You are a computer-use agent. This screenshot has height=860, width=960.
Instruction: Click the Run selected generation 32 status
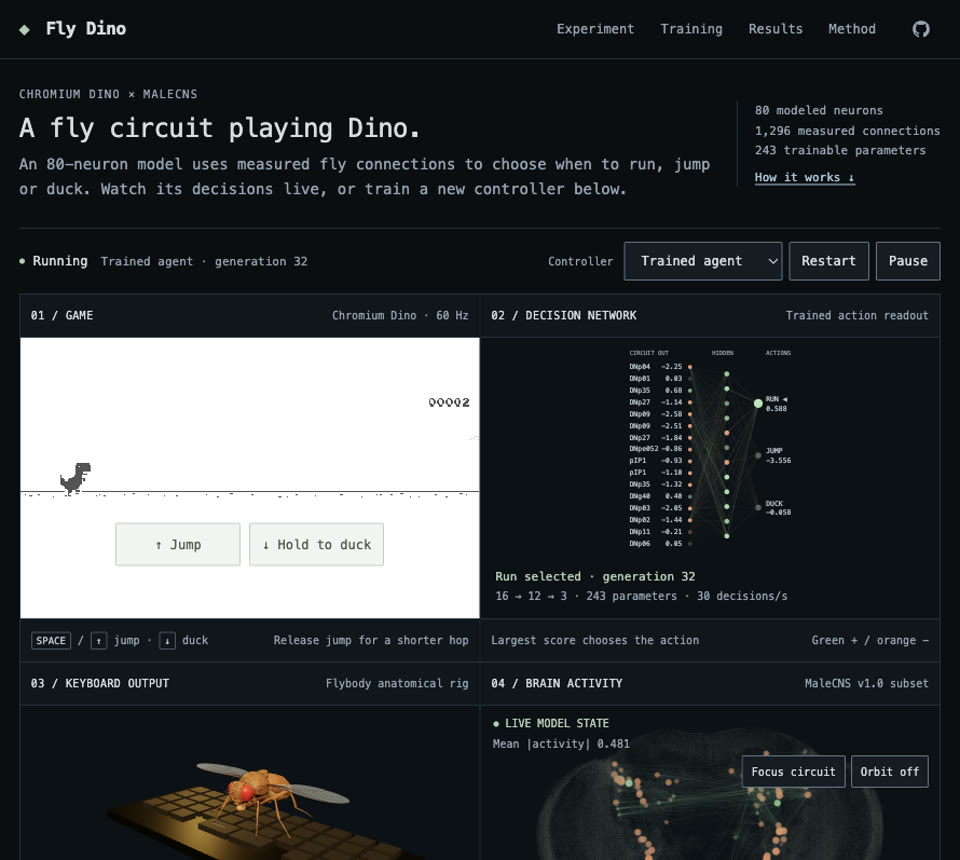[x=595, y=577]
